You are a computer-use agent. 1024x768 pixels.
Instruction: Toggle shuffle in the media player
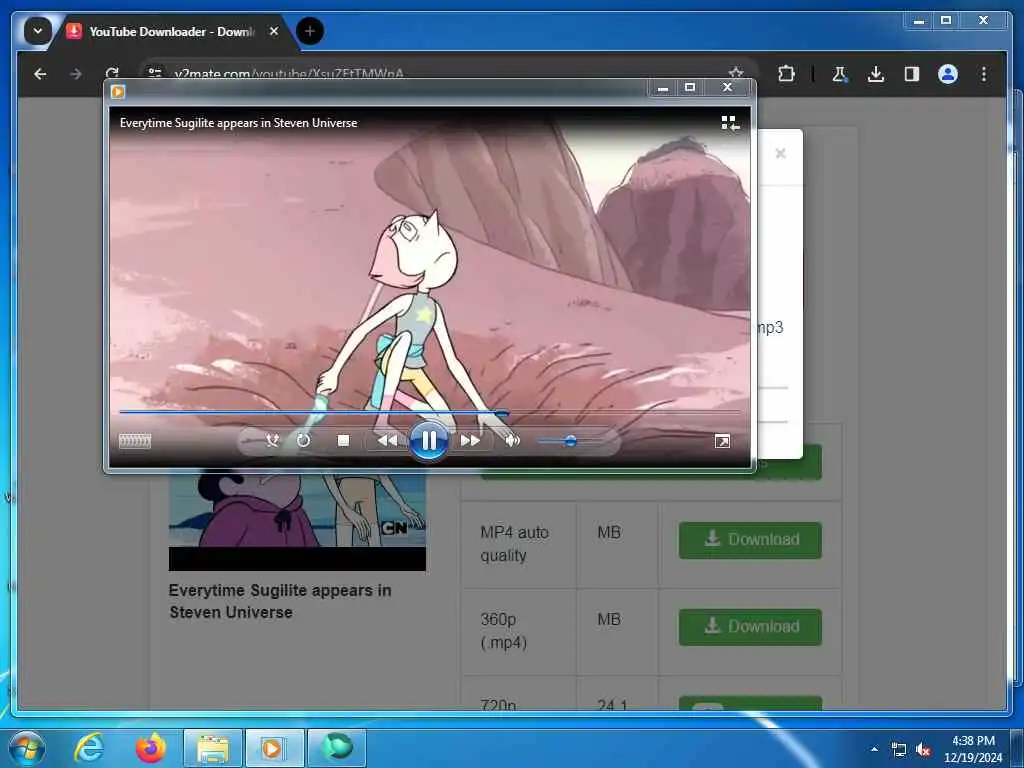click(272, 441)
